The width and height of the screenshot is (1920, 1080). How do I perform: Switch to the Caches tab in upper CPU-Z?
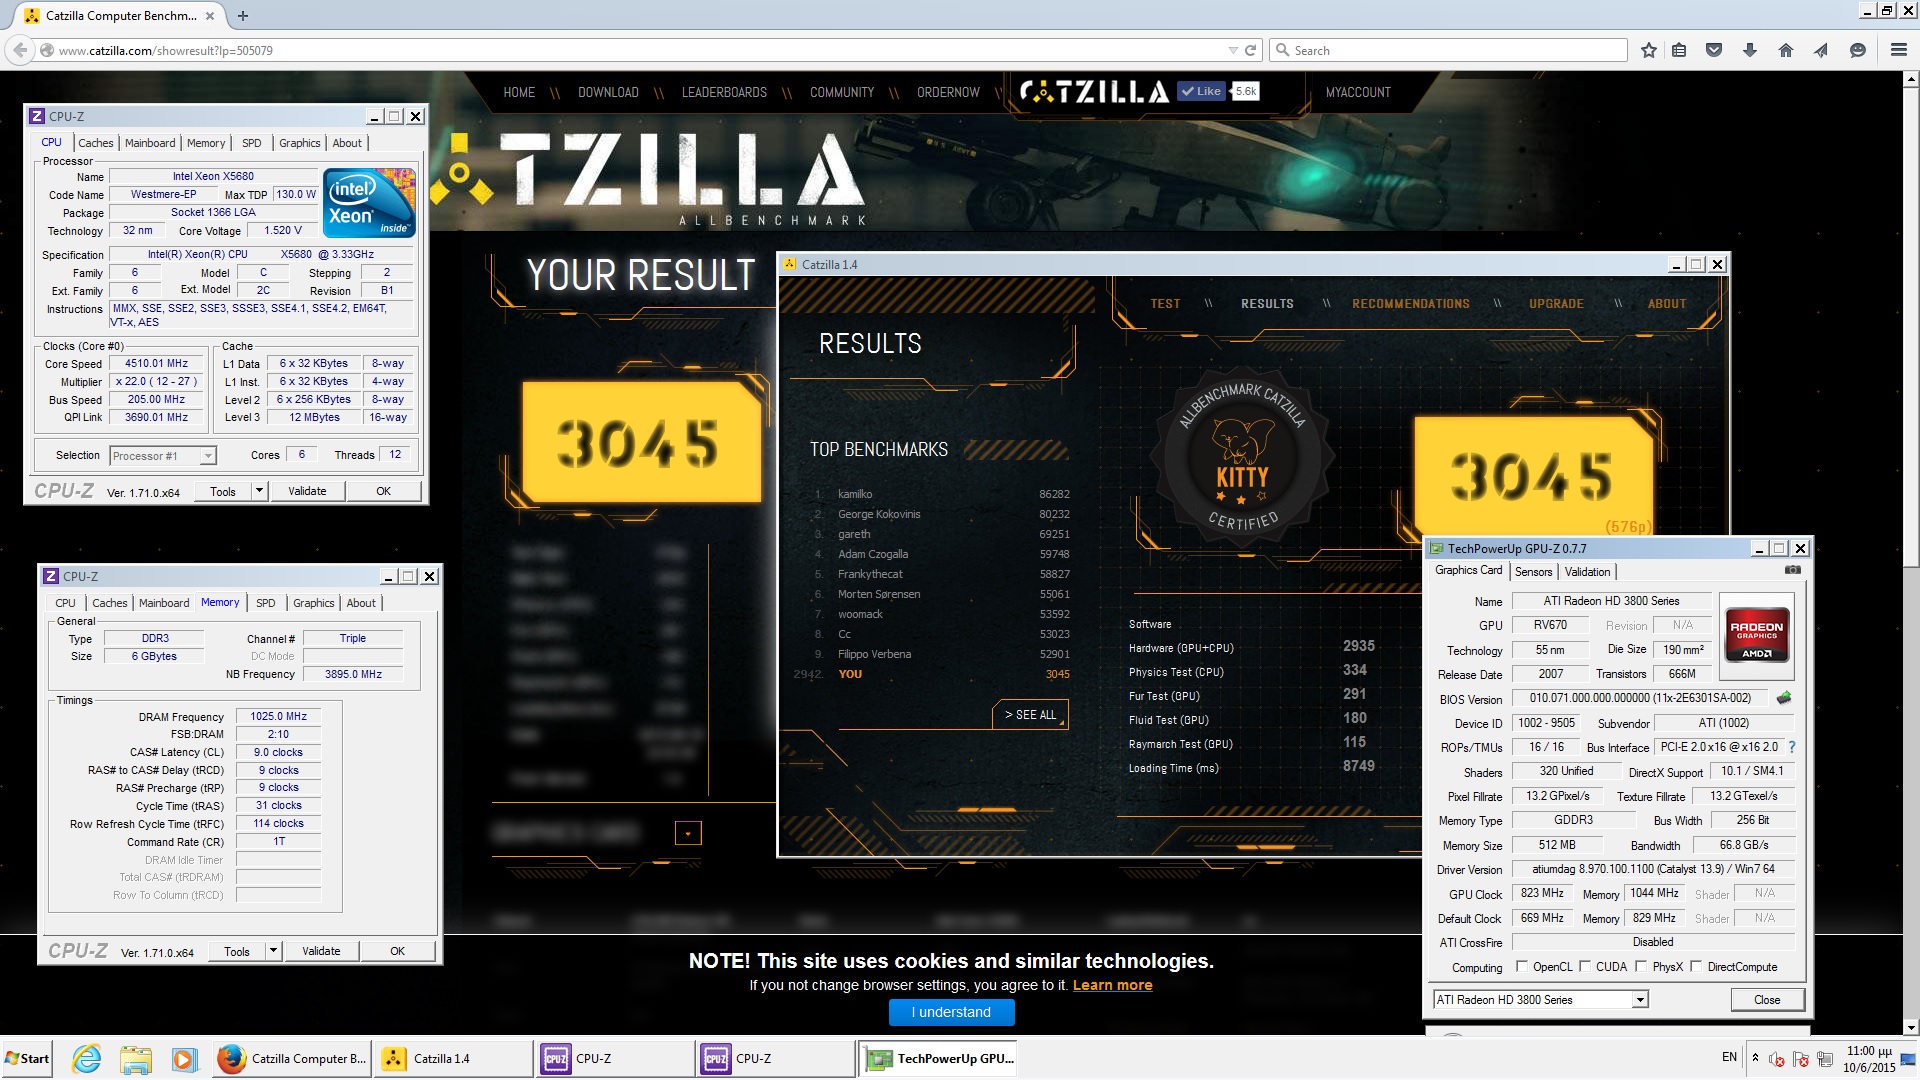96,143
